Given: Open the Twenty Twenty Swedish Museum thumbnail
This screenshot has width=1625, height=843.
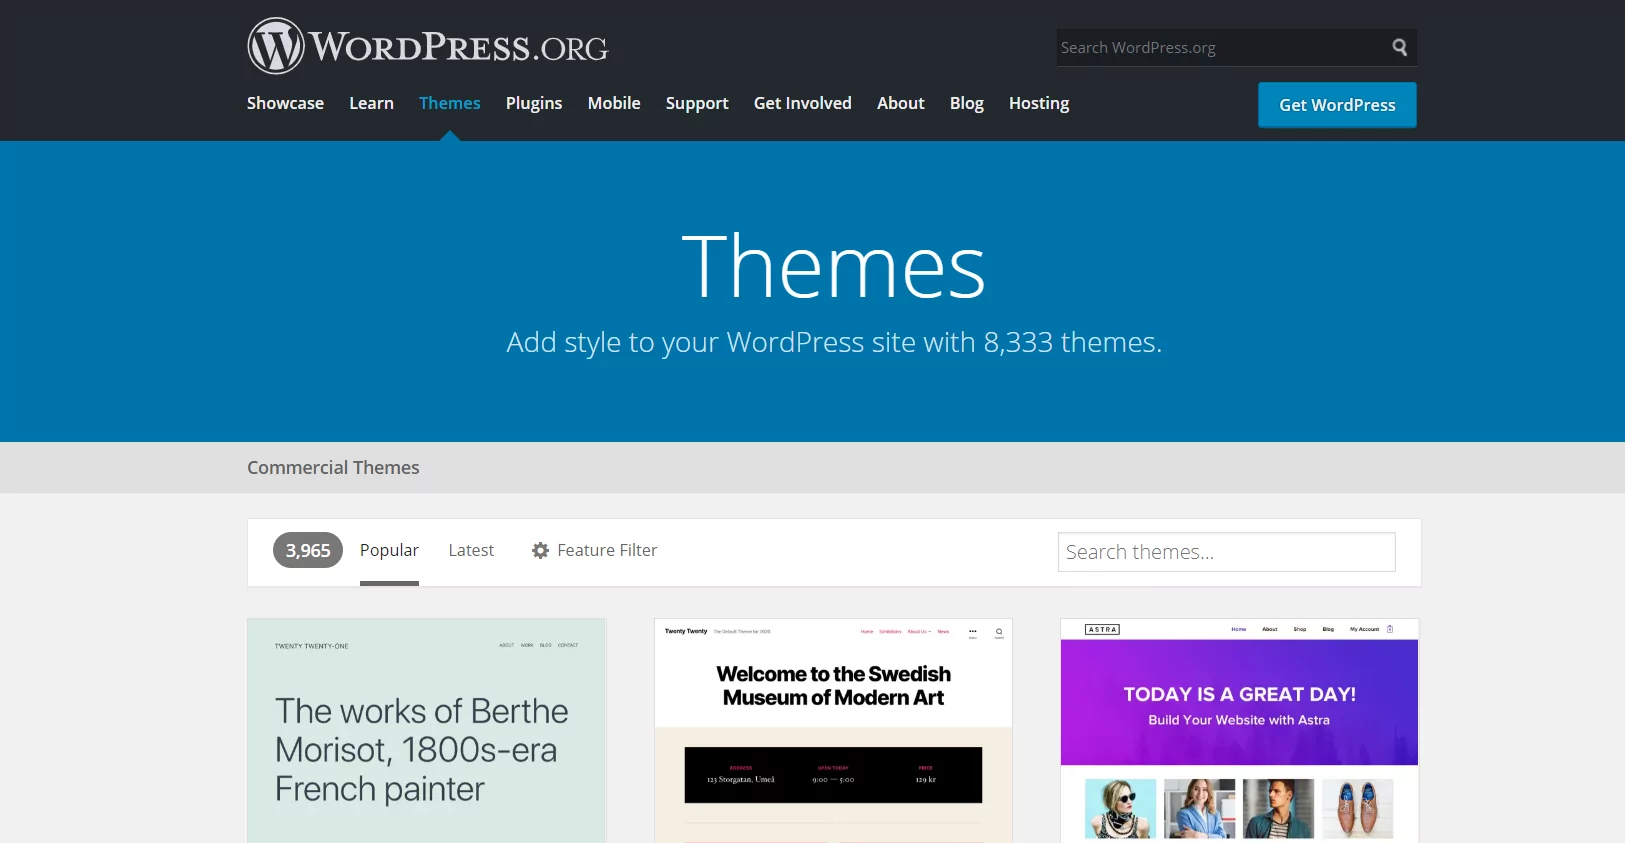Looking at the screenshot, I should pos(833,730).
